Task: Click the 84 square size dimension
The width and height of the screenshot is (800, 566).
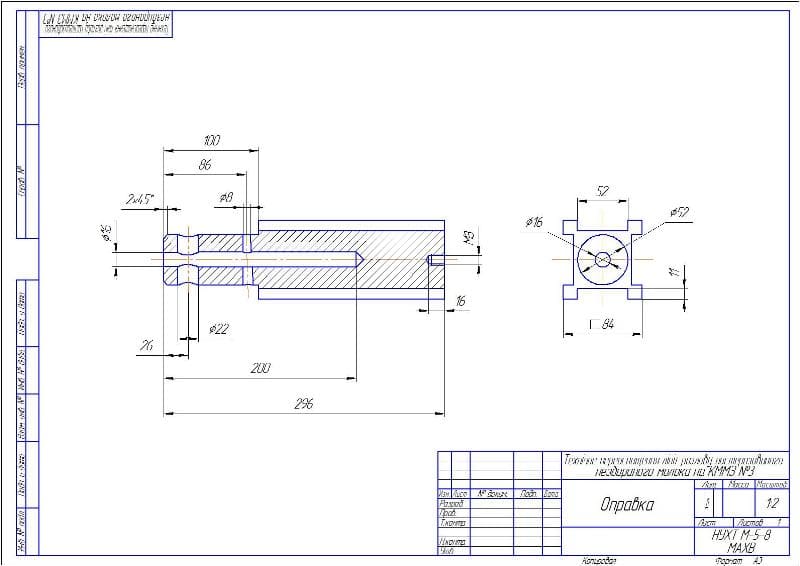Action: click(602, 324)
